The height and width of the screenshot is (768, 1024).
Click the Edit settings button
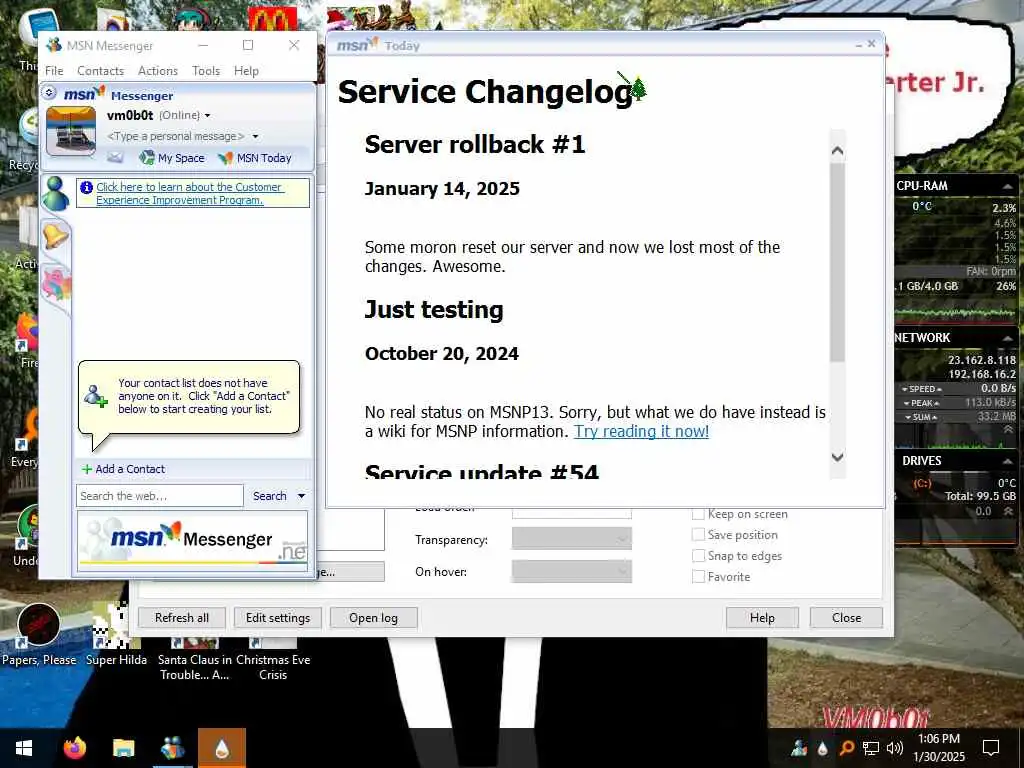[278, 618]
